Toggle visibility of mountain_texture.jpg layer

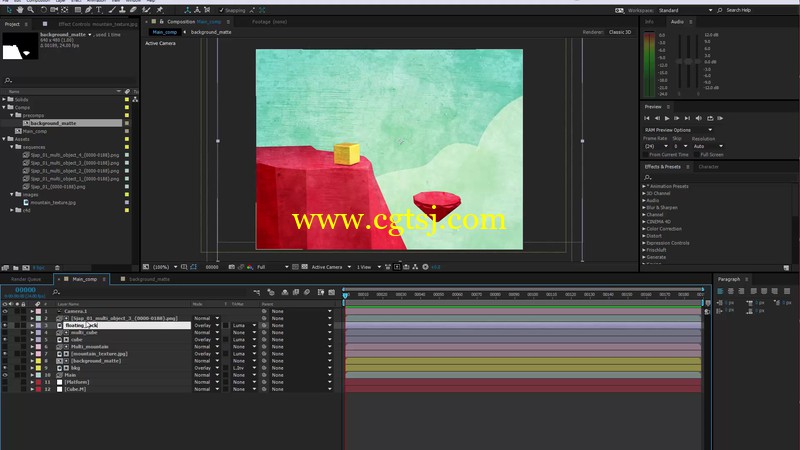pos(5,354)
